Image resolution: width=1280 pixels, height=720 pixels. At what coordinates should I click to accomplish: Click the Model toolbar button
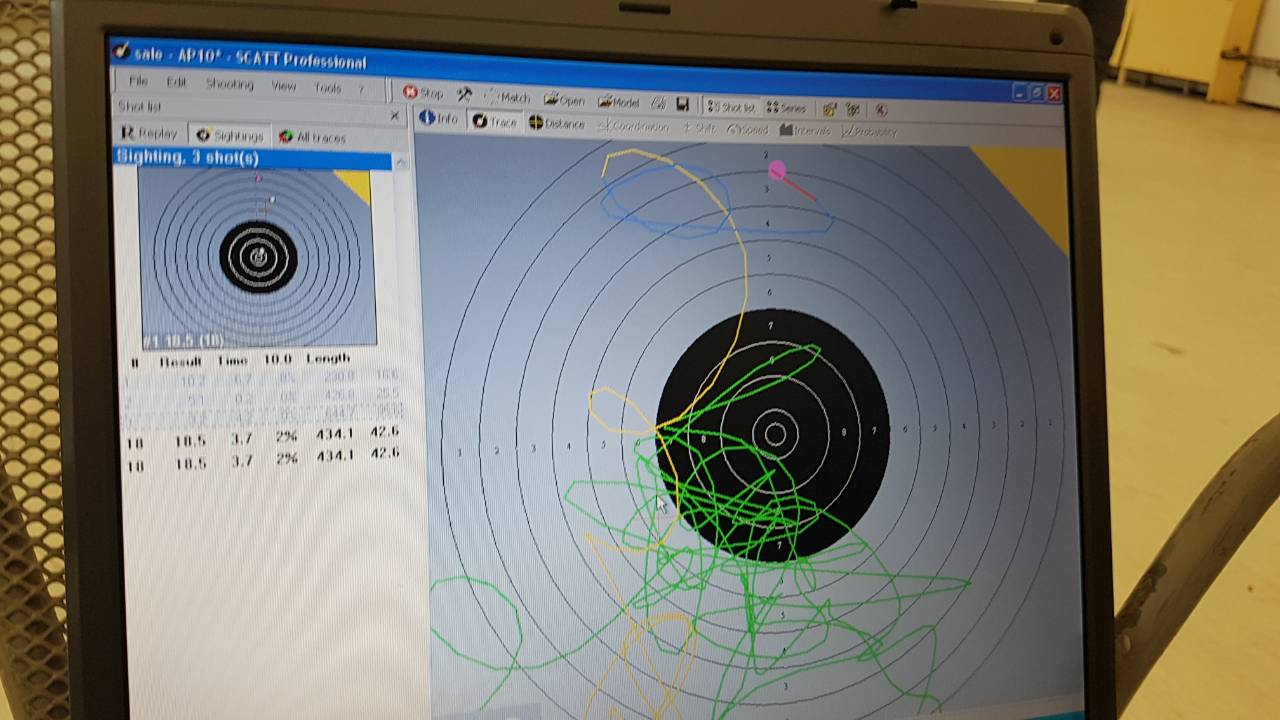click(x=619, y=101)
